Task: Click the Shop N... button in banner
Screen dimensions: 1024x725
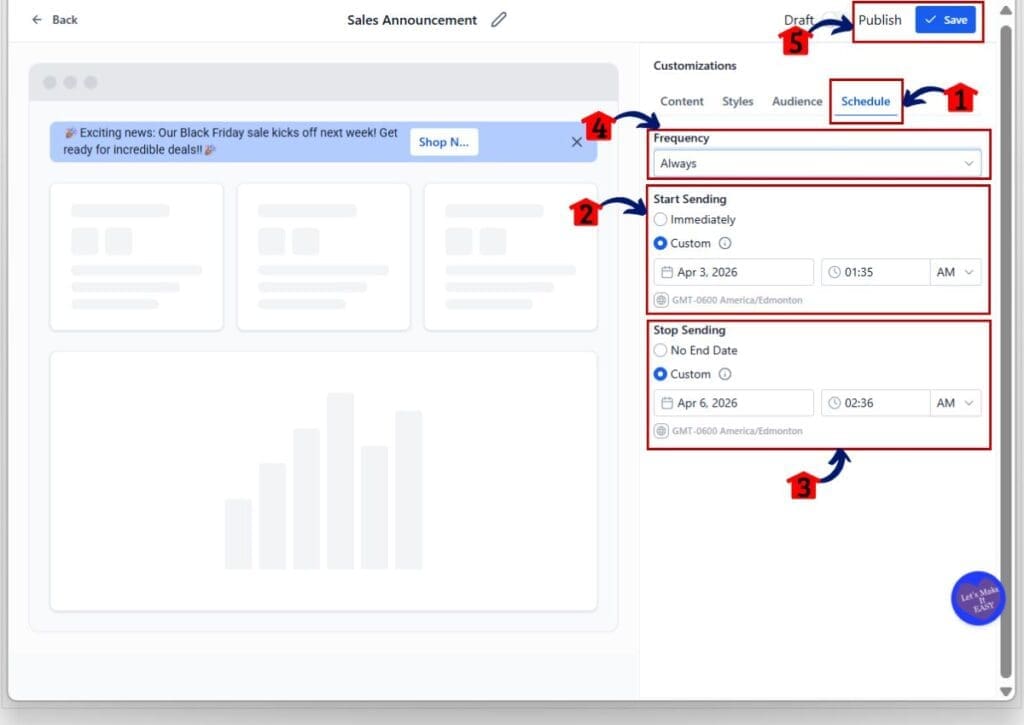Action: point(444,142)
